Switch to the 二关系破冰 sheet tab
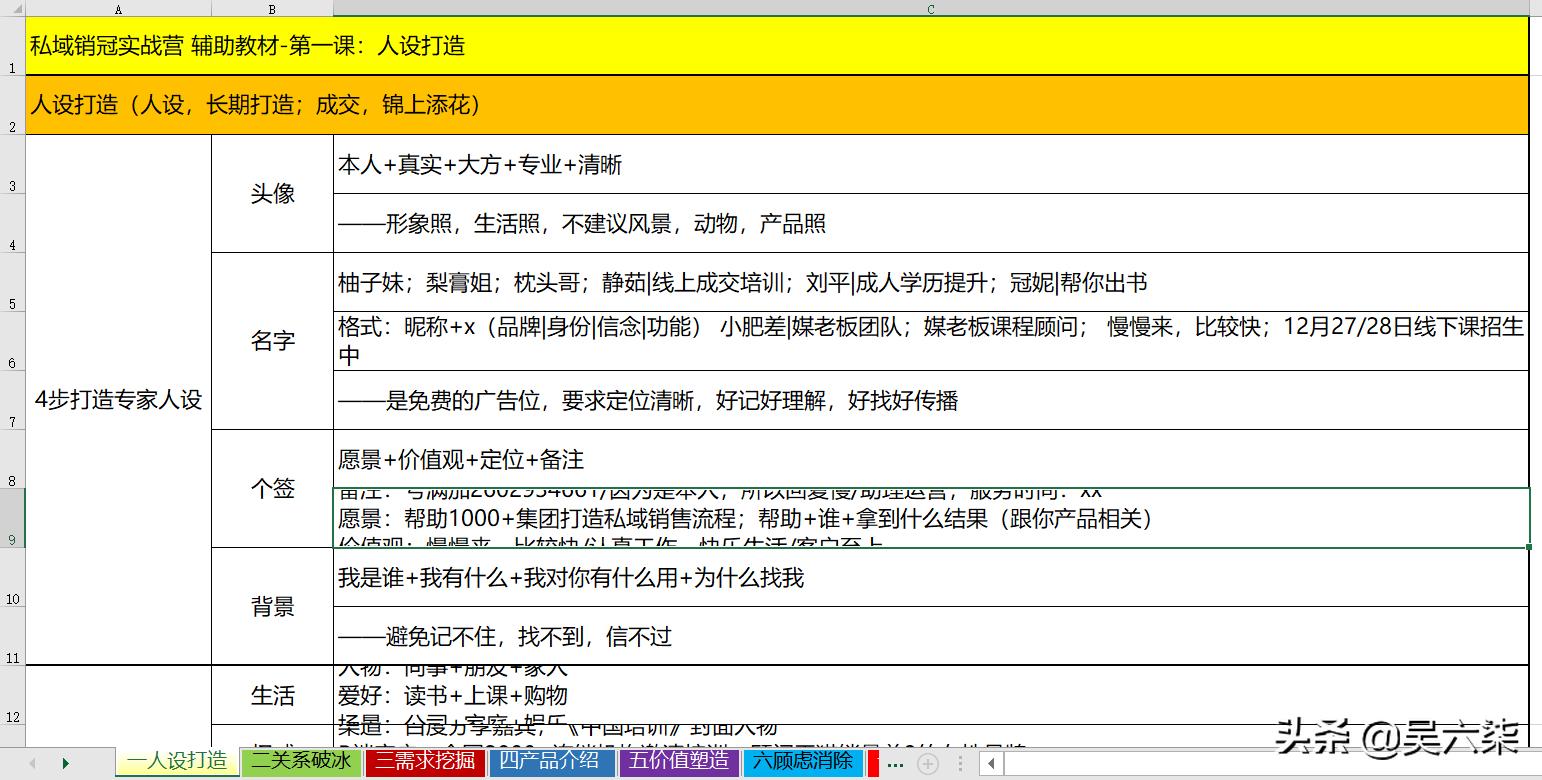This screenshot has height=780, width=1542. click(301, 762)
